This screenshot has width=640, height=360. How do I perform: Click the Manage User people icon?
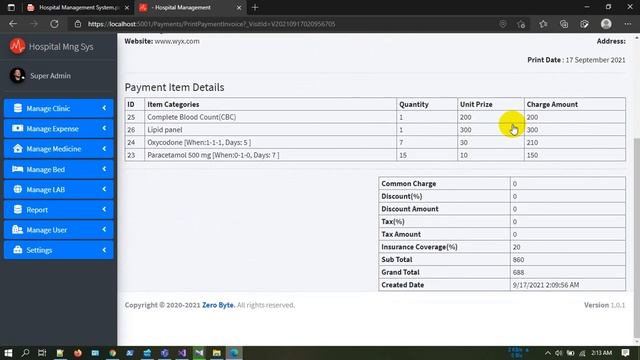18,229
